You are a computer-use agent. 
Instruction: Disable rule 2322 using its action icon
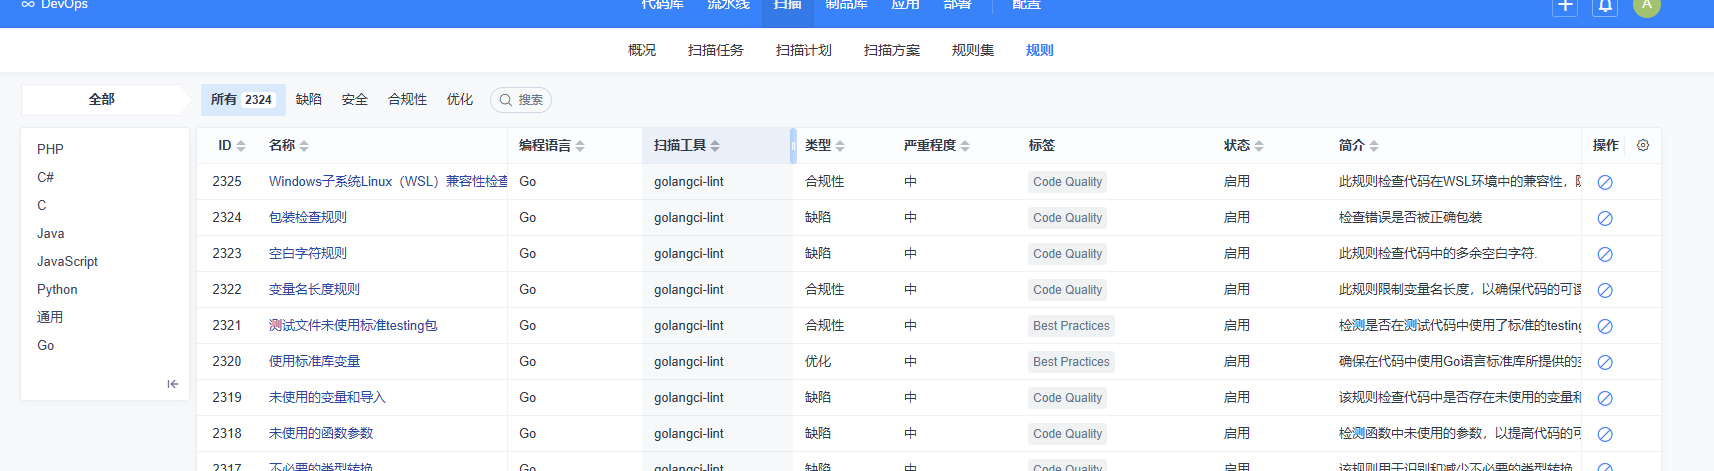click(x=1605, y=290)
